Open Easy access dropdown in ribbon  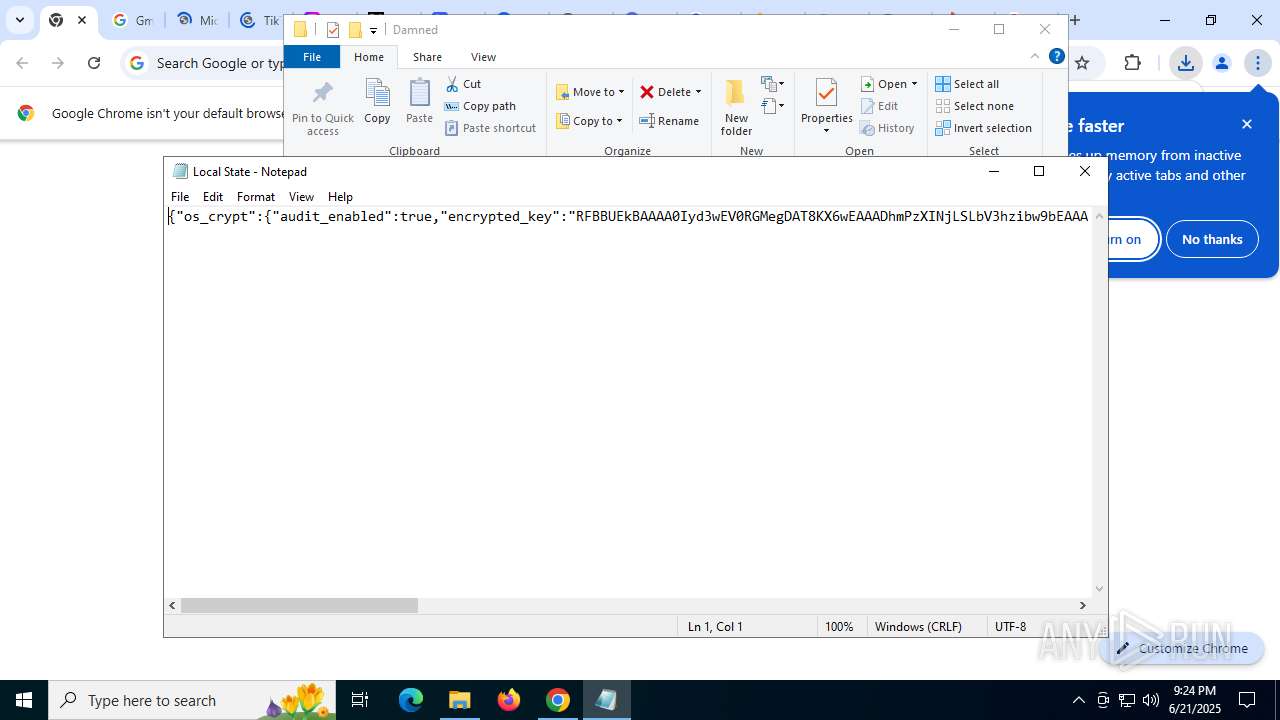(773, 105)
